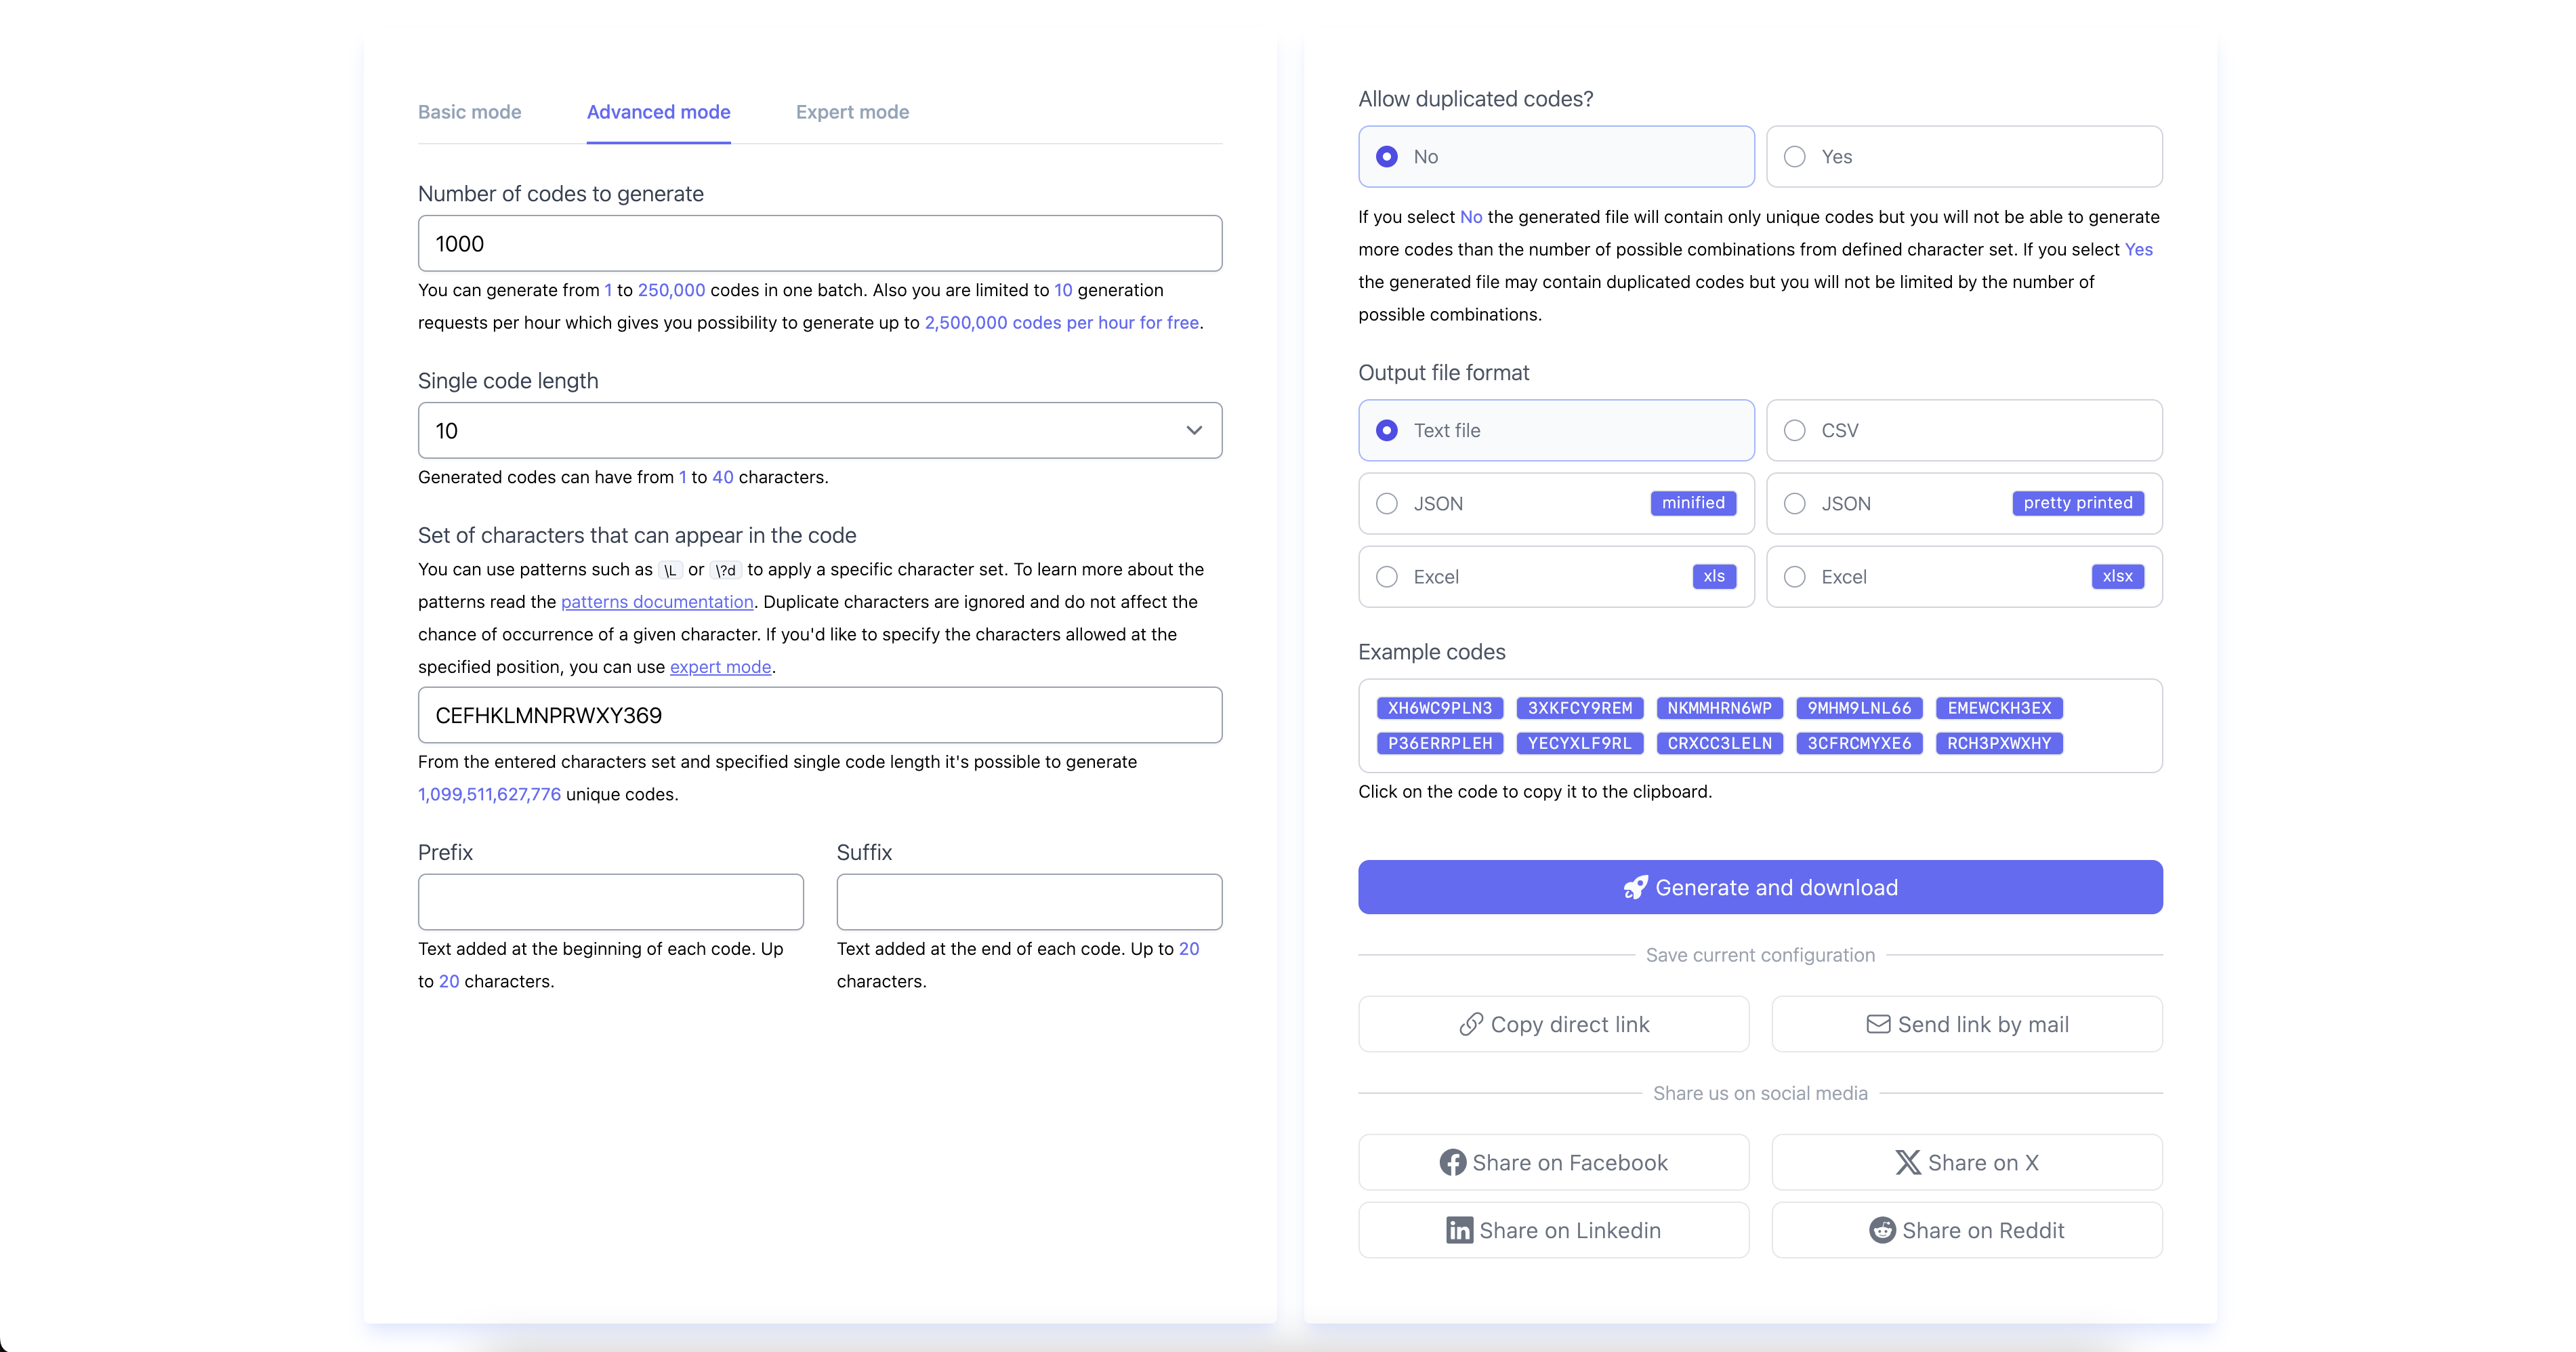
Task: Click the minified badge next to JSON
Action: point(1693,503)
